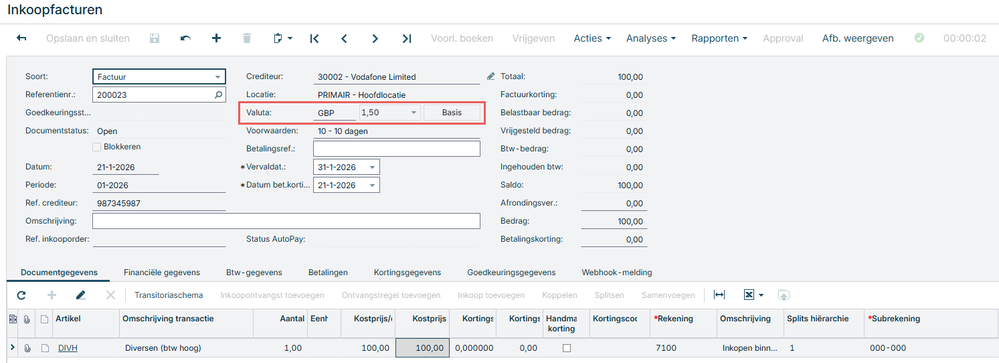Click the Transitoriaschema button
Viewport: 999px width, 363px height.
coord(169,295)
